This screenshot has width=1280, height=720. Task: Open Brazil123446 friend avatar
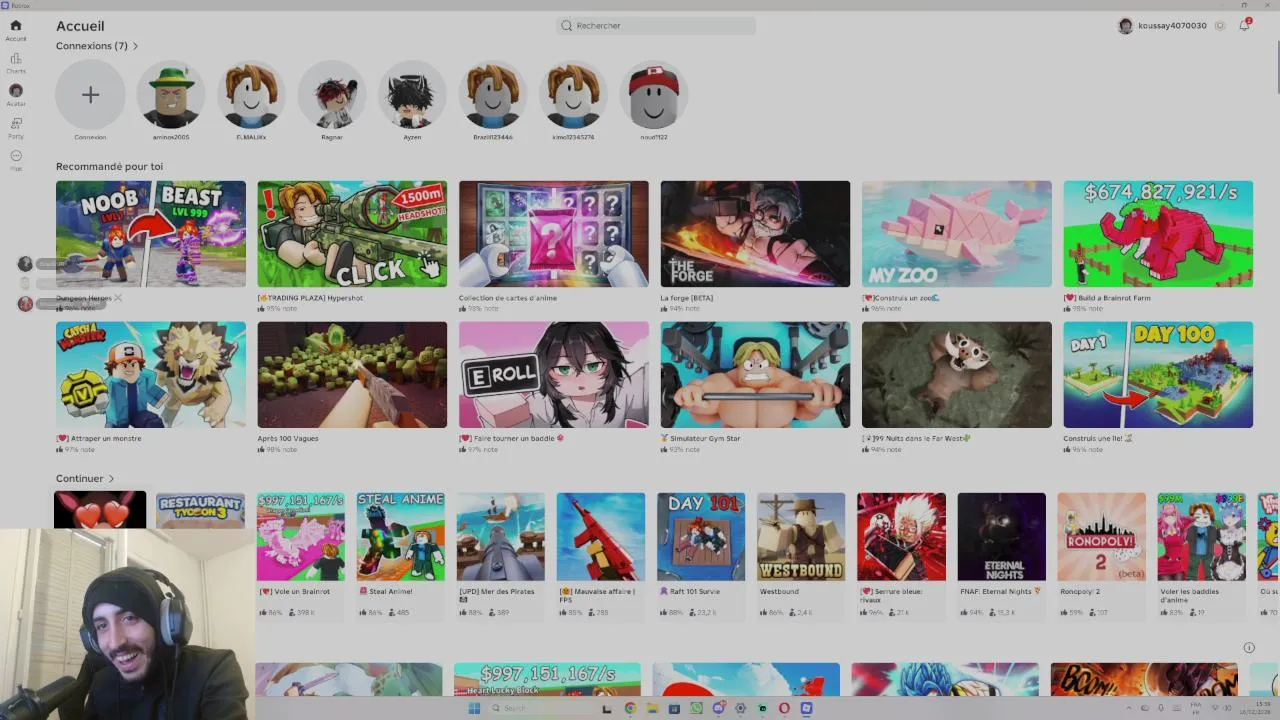(x=493, y=95)
